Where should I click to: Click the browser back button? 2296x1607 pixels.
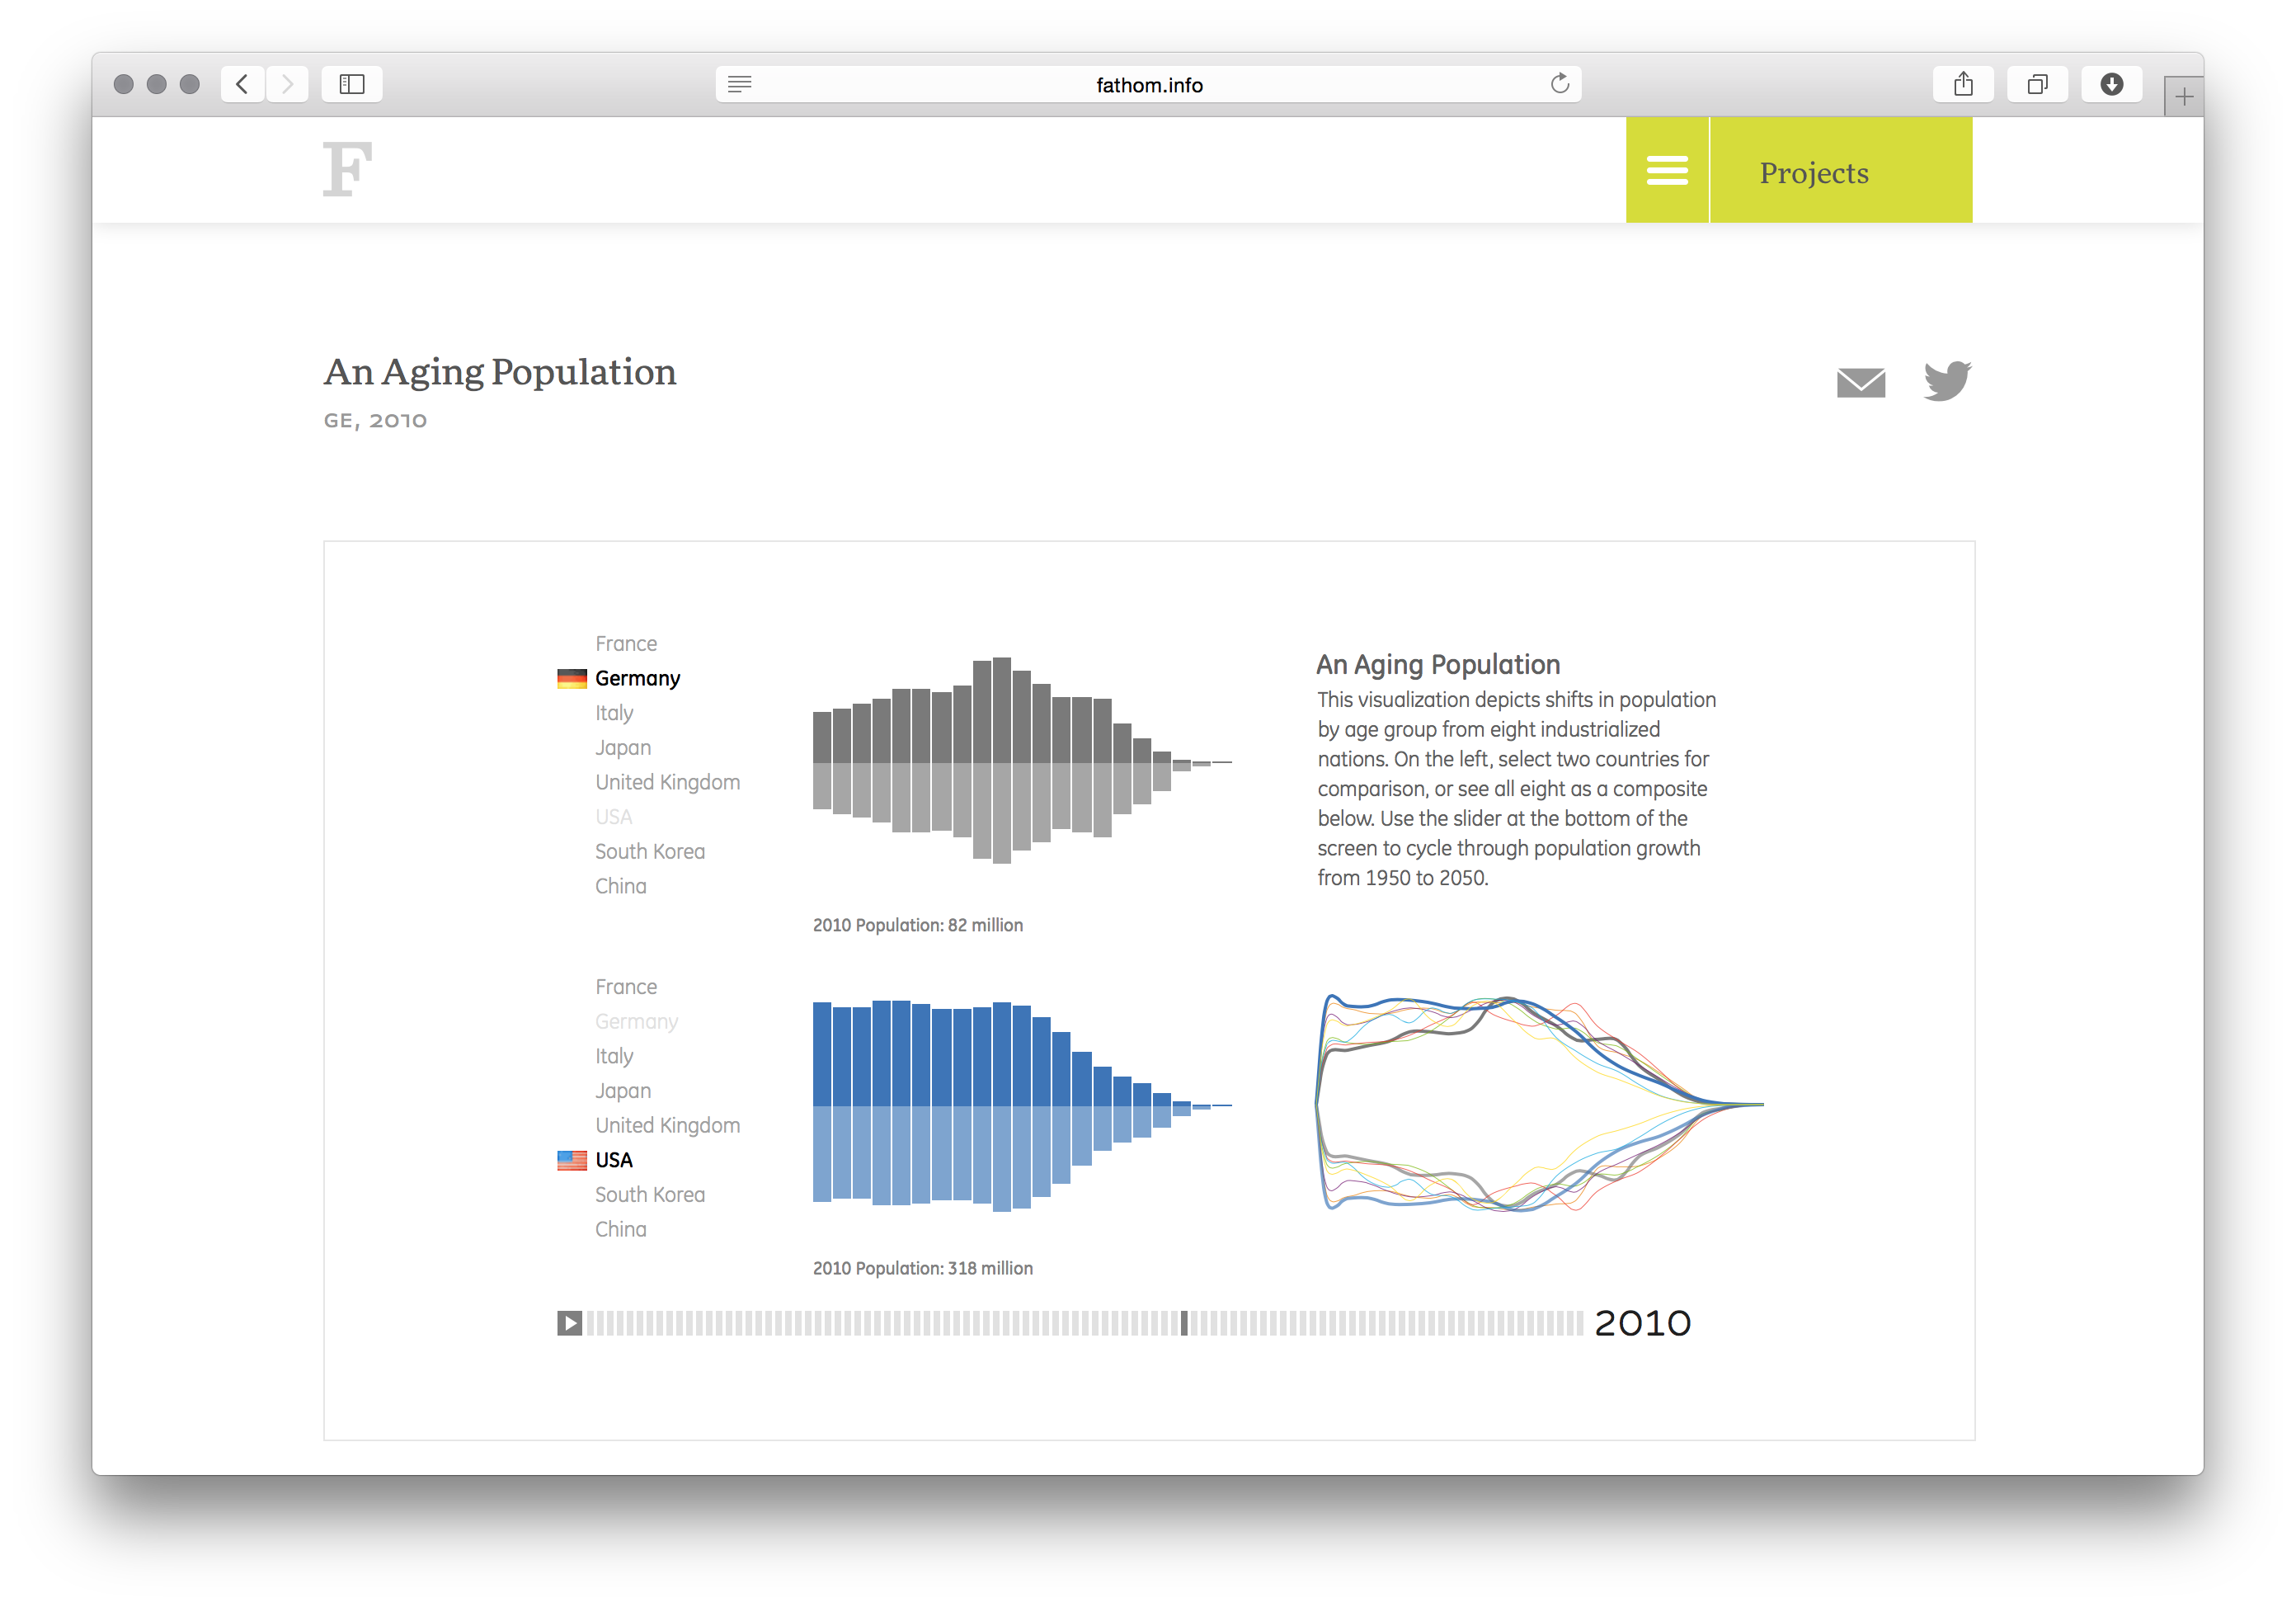[x=242, y=84]
